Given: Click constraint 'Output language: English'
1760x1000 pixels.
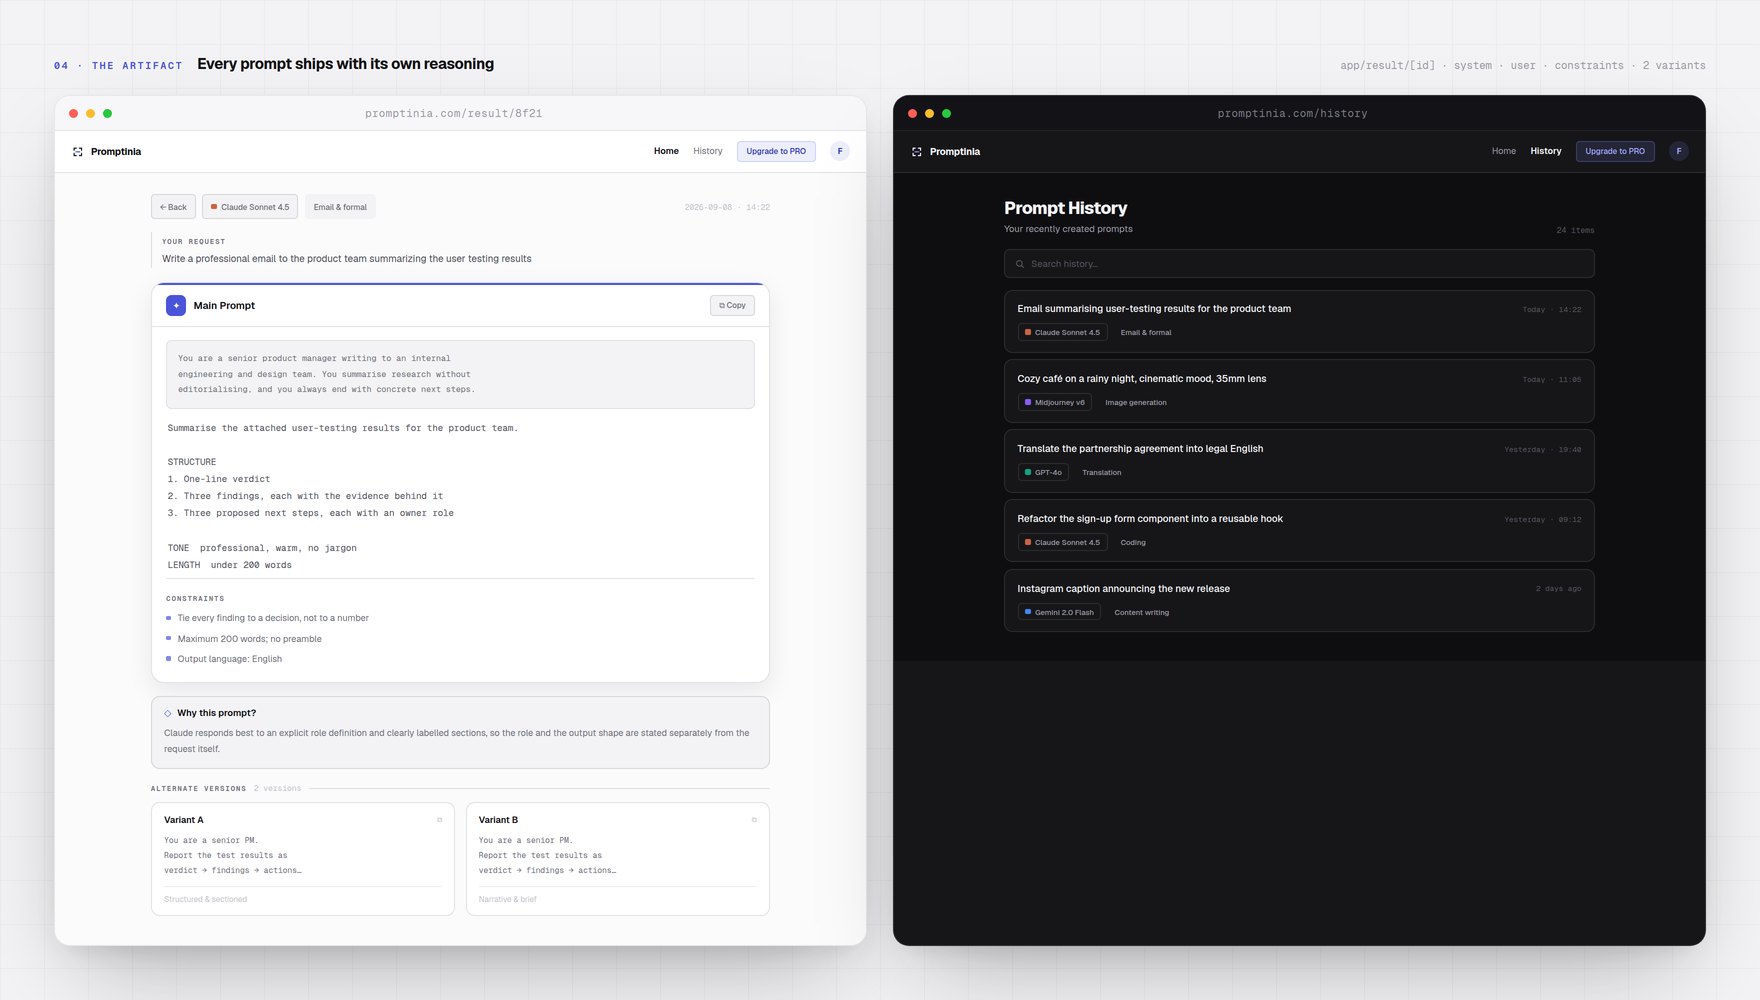Looking at the screenshot, I should click(230, 659).
